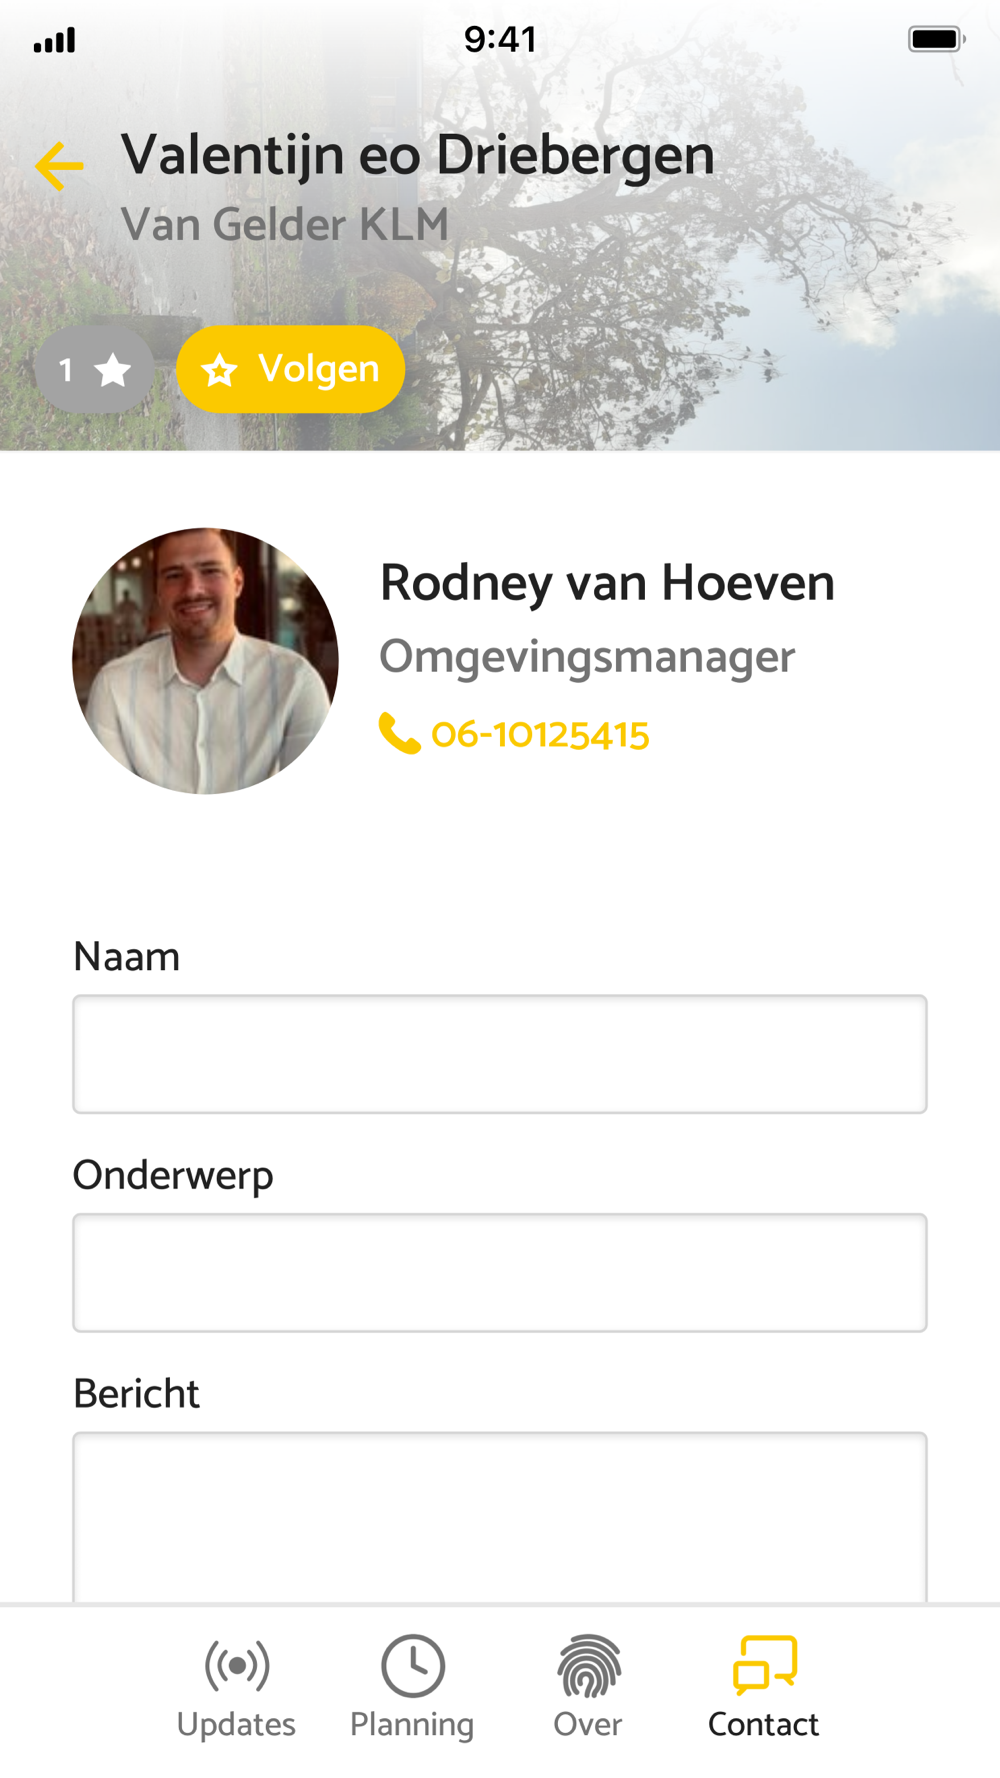This screenshot has width=1000, height=1778.
Task: Tap the Updates broadcast icon
Action: (237, 1666)
